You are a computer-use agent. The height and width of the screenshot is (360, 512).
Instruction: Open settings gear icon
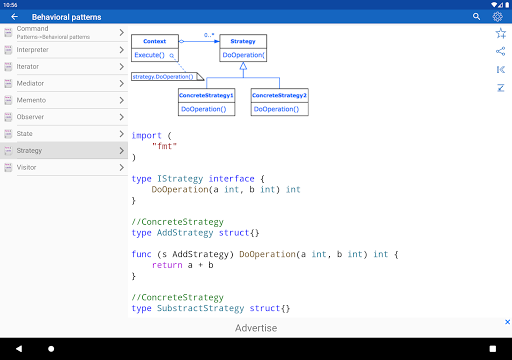click(497, 17)
